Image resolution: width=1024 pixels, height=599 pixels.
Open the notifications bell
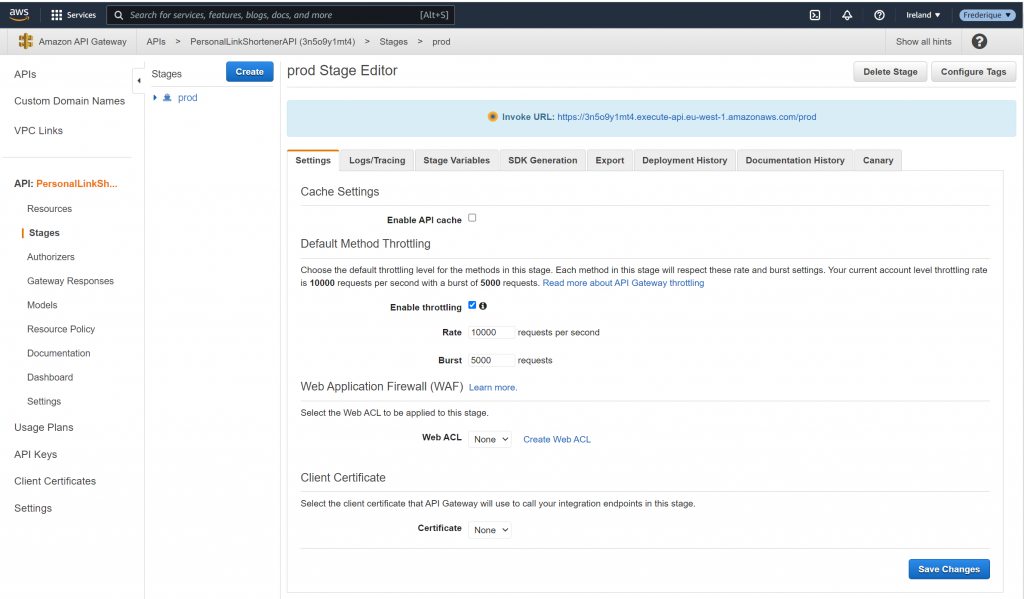(847, 15)
